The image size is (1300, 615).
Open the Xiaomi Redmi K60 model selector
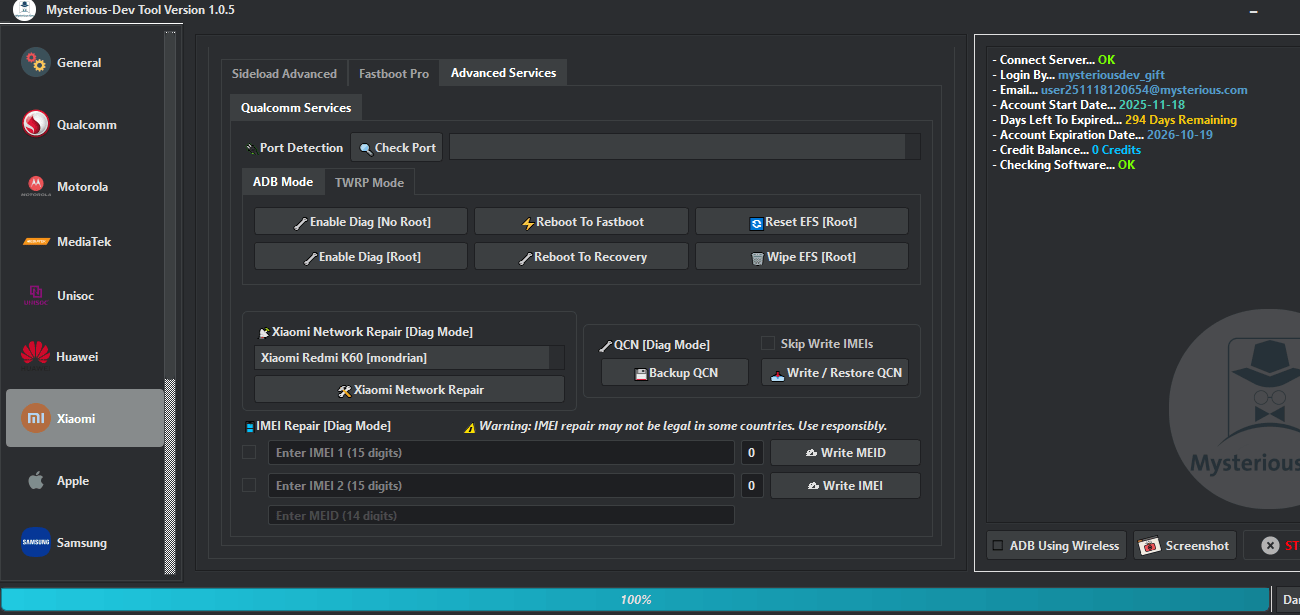tap(403, 357)
